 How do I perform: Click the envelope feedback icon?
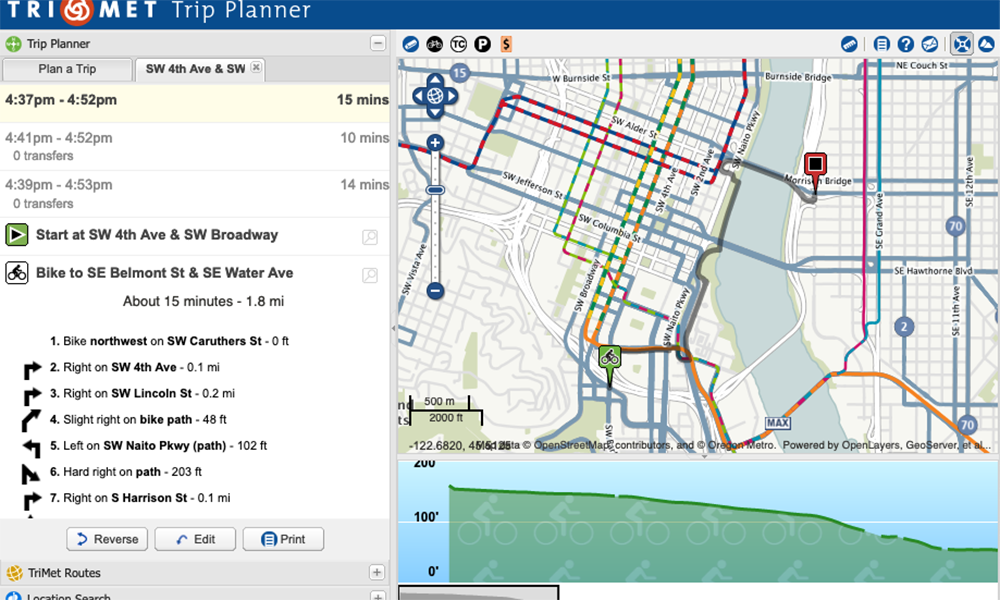pos(930,44)
